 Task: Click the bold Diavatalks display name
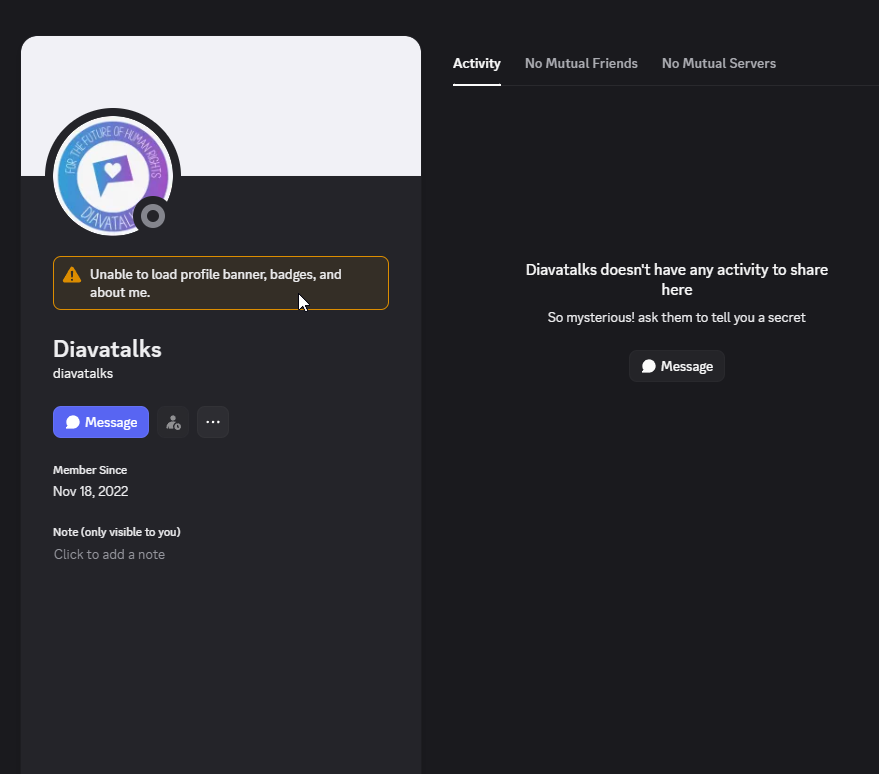point(107,349)
